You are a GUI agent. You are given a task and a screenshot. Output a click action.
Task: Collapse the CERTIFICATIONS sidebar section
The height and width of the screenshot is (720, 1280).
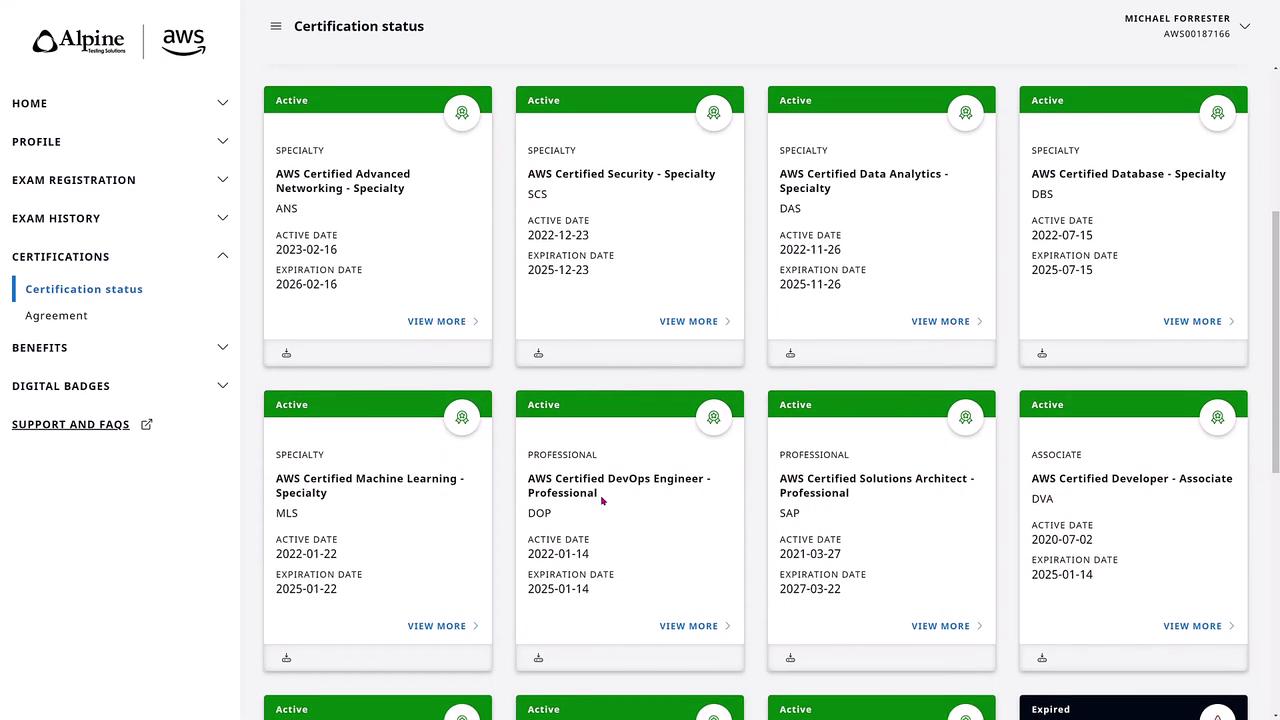[x=222, y=256]
